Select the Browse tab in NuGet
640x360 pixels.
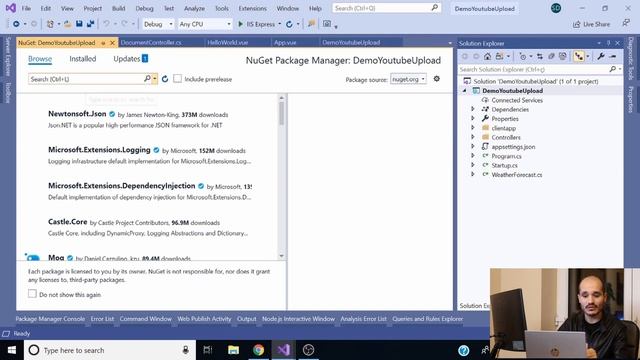40,59
